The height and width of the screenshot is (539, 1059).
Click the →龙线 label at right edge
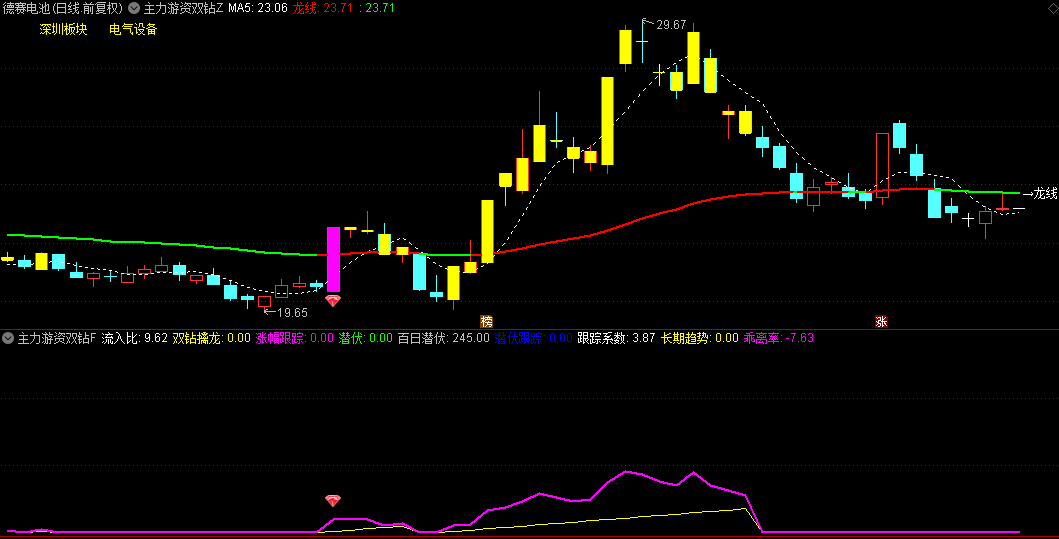tap(1040, 194)
